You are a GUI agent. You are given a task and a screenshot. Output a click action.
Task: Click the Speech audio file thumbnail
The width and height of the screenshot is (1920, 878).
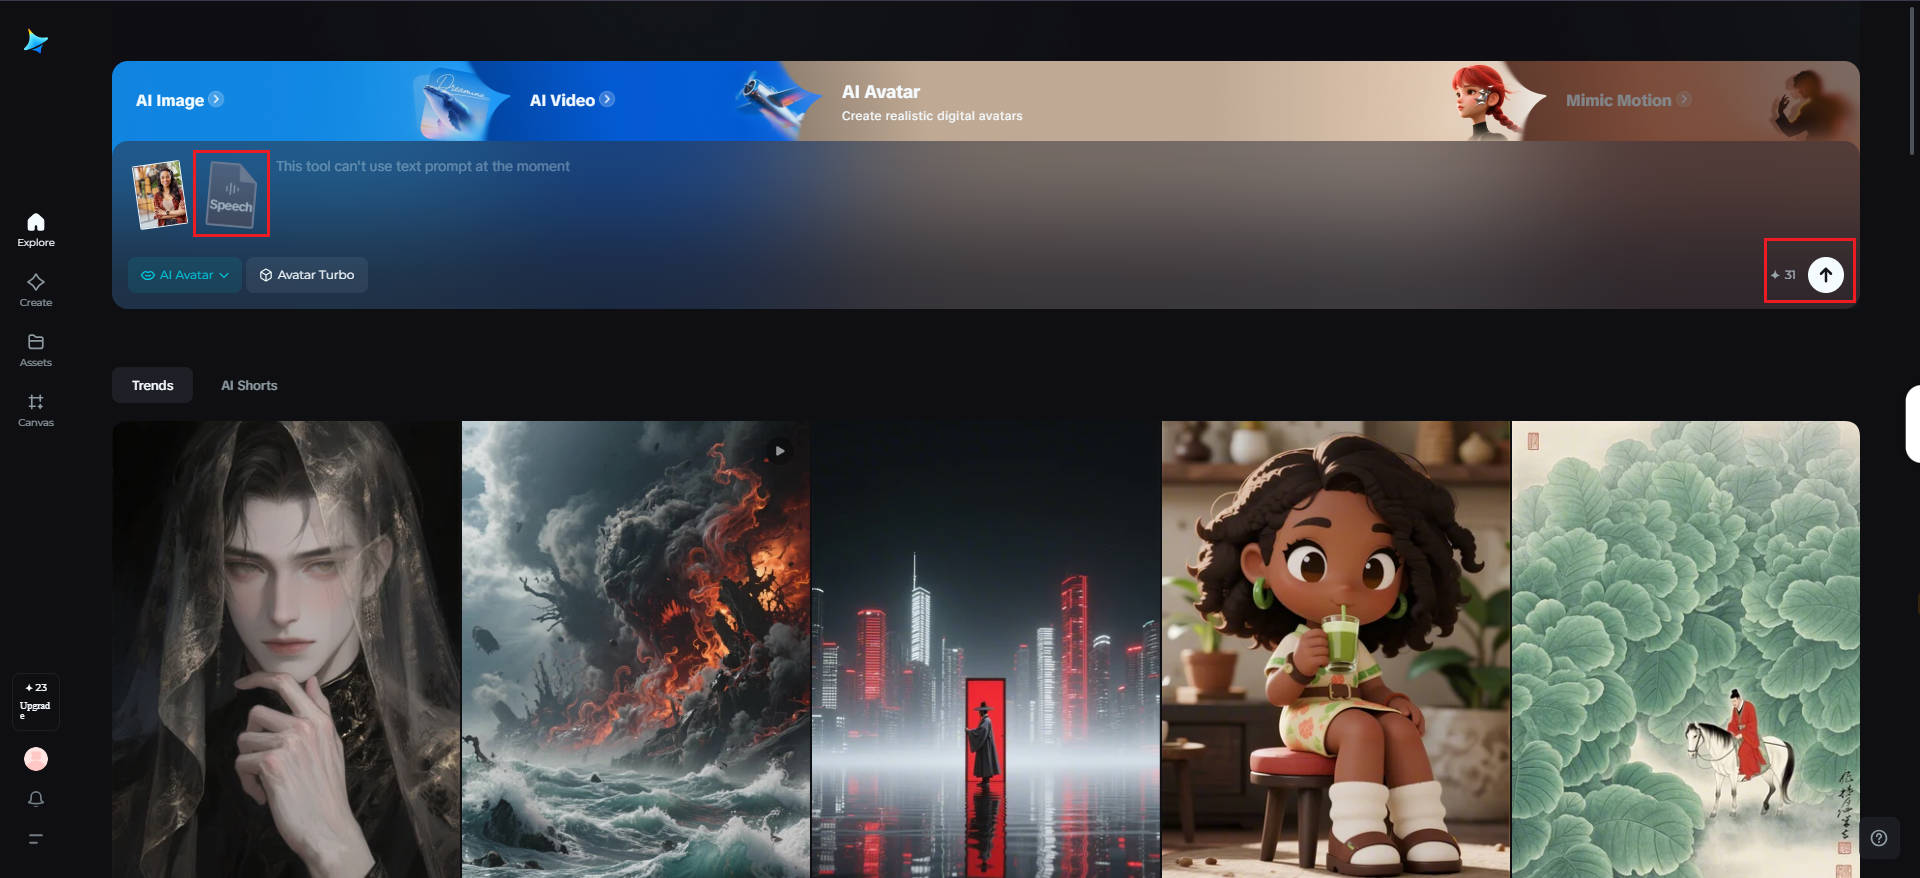click(x=231, y=194)
